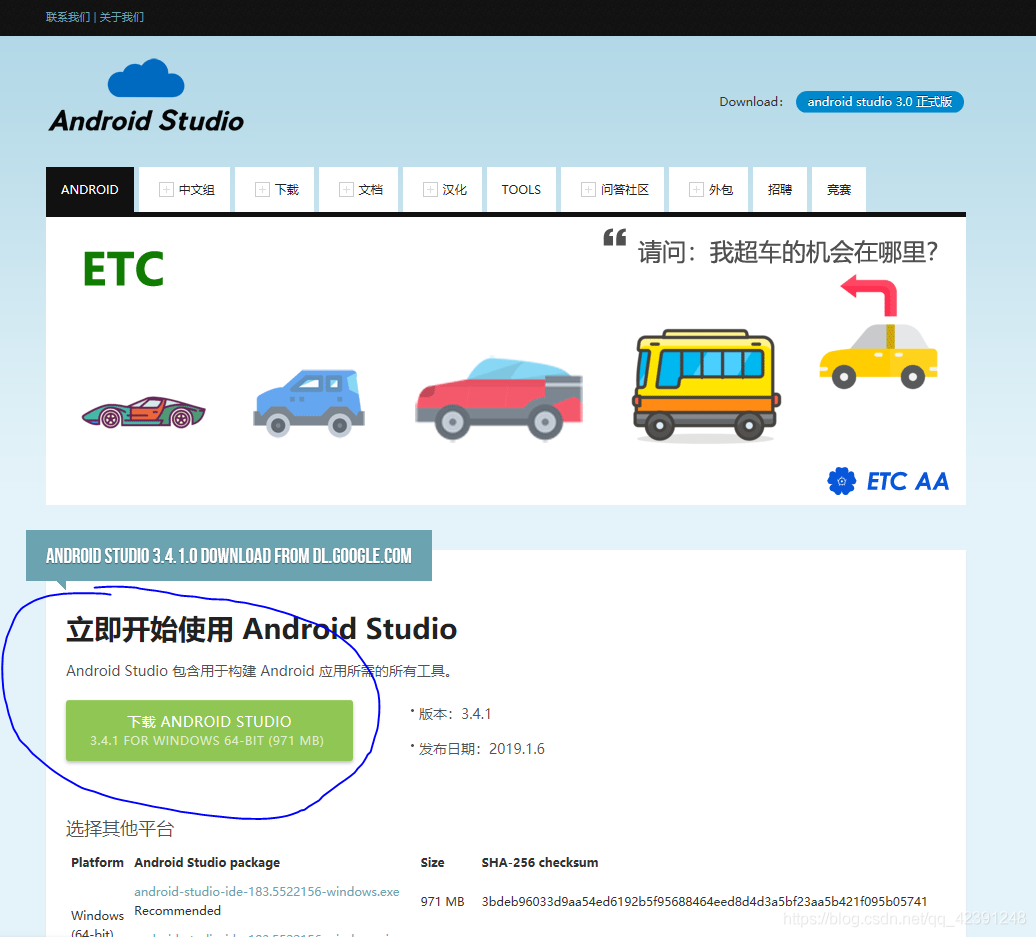
Task: Switch to the ANDROID tab
Action: [89, 189]
